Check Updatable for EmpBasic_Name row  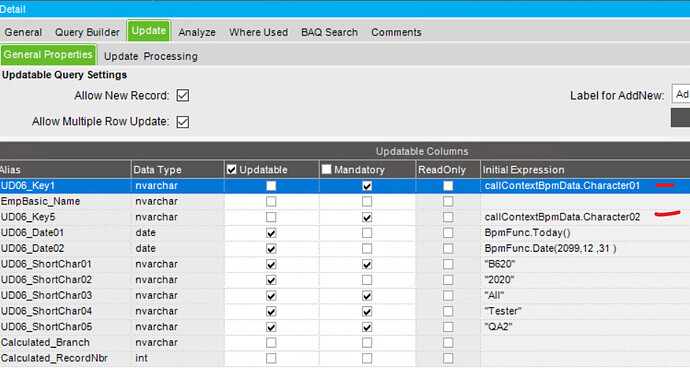coord(271,201)
